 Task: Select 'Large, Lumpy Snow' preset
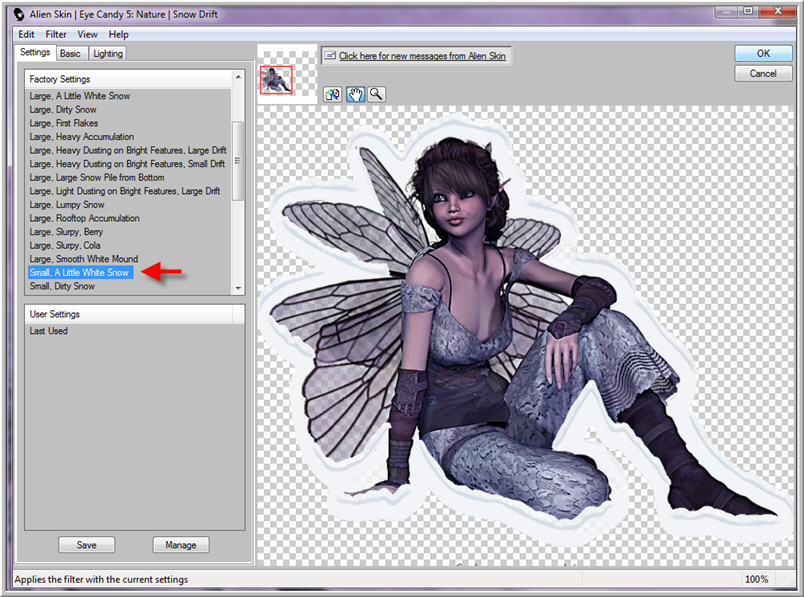pos(67,205)
